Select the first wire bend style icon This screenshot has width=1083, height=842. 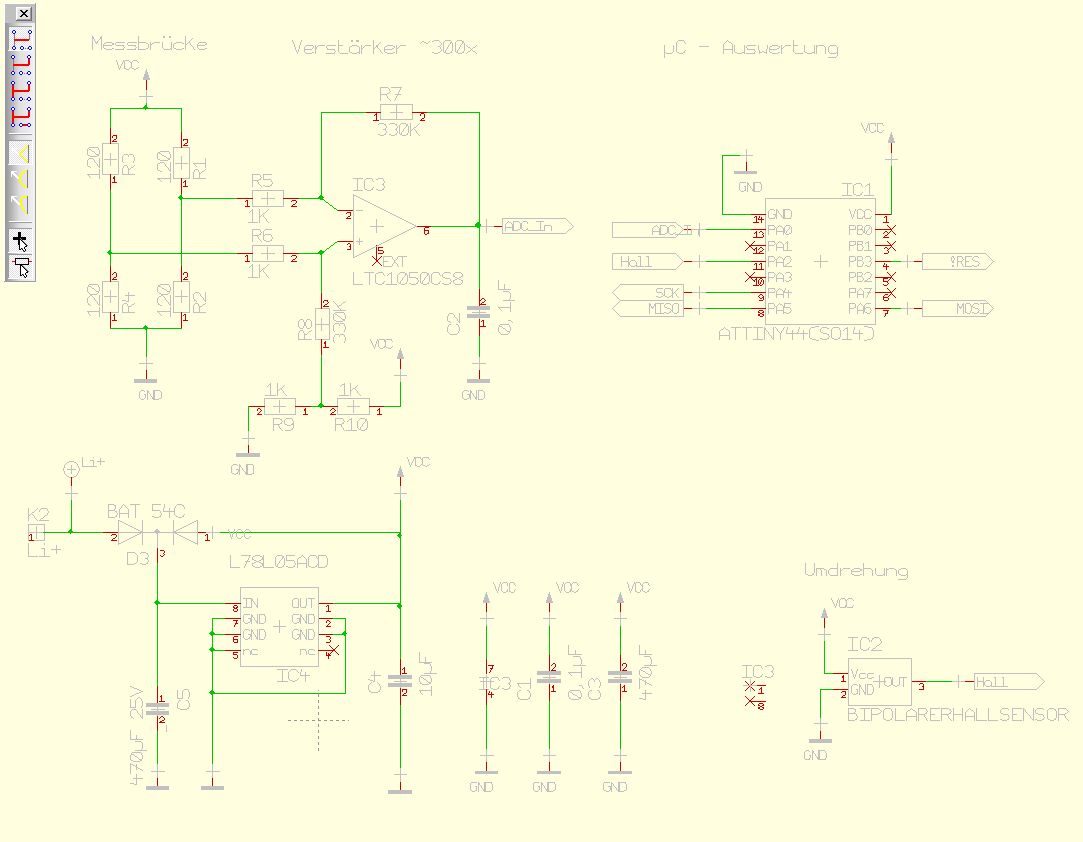tap(21, 39)
